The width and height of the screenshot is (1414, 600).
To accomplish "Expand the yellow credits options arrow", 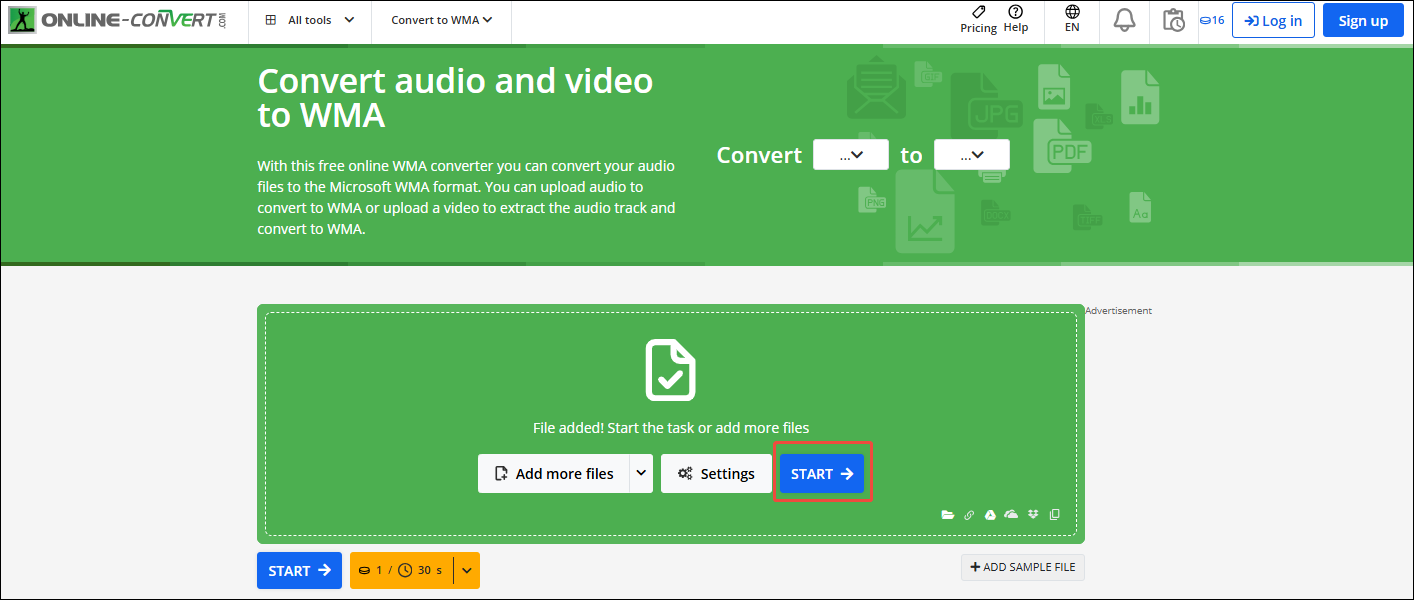I will 466,570.
